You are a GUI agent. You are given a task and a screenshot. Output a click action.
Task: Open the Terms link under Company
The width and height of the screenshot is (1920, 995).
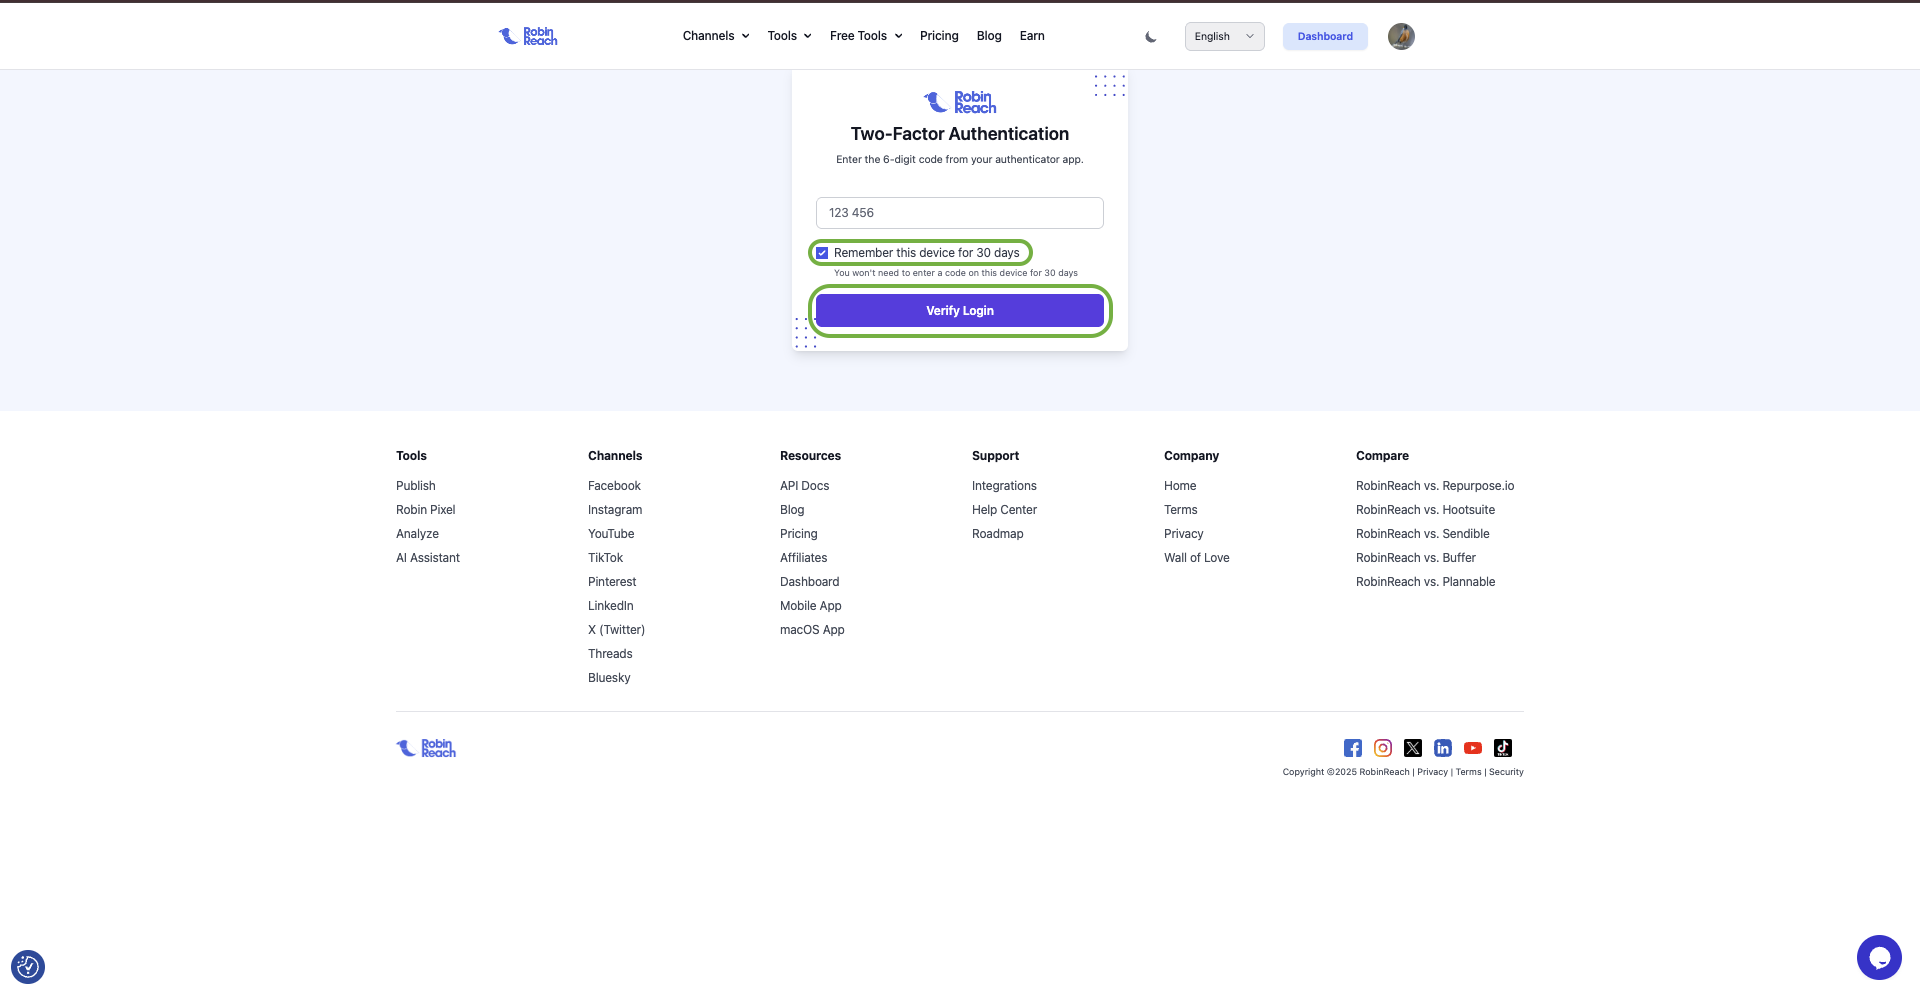click(1180, 510)
